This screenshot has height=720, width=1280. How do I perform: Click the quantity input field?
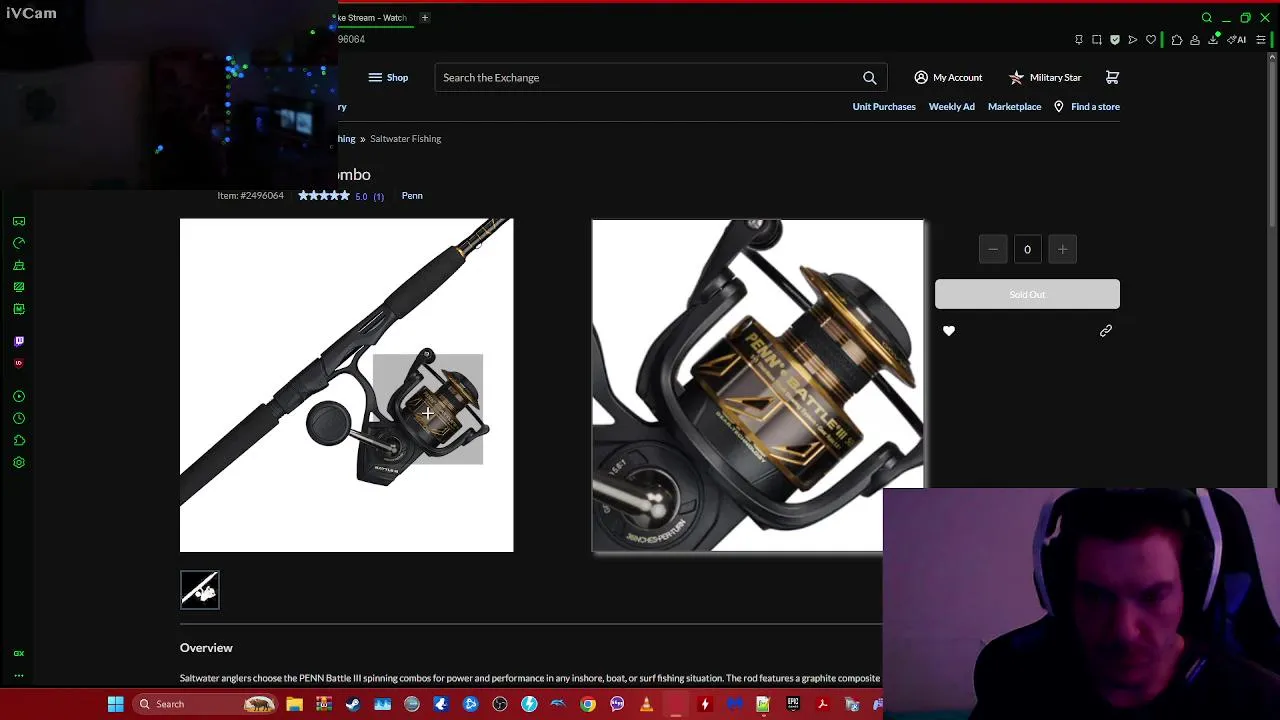[x=1027, y=249]
